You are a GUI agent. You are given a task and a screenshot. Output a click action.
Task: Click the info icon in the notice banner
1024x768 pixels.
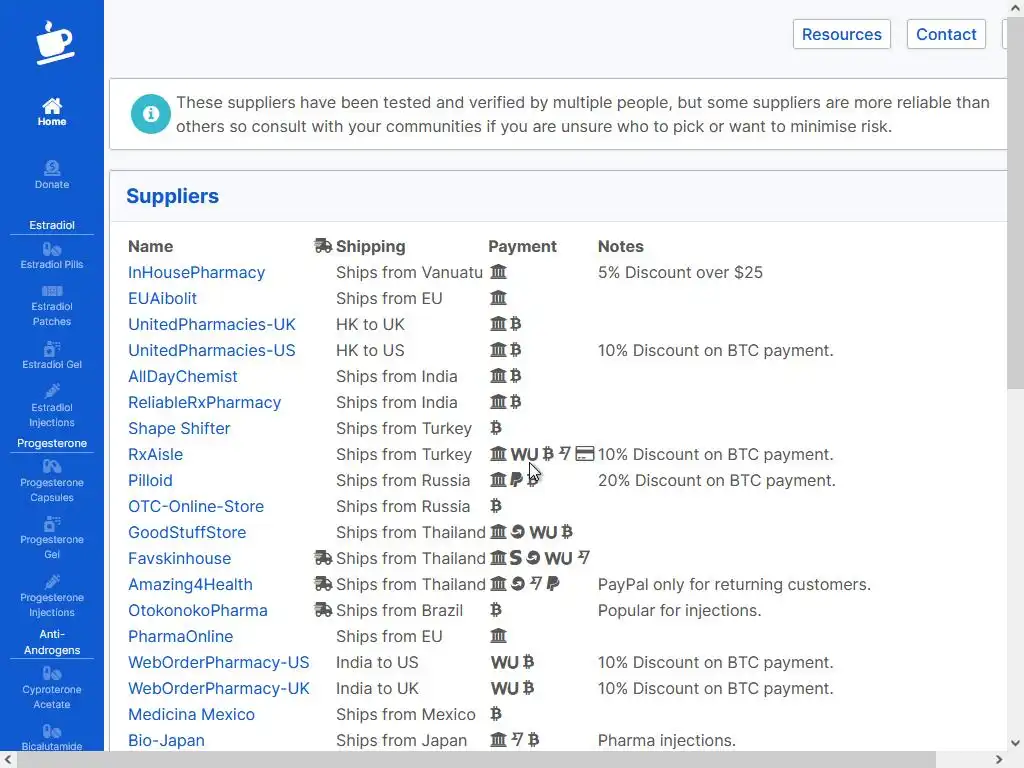click(151, 114)
